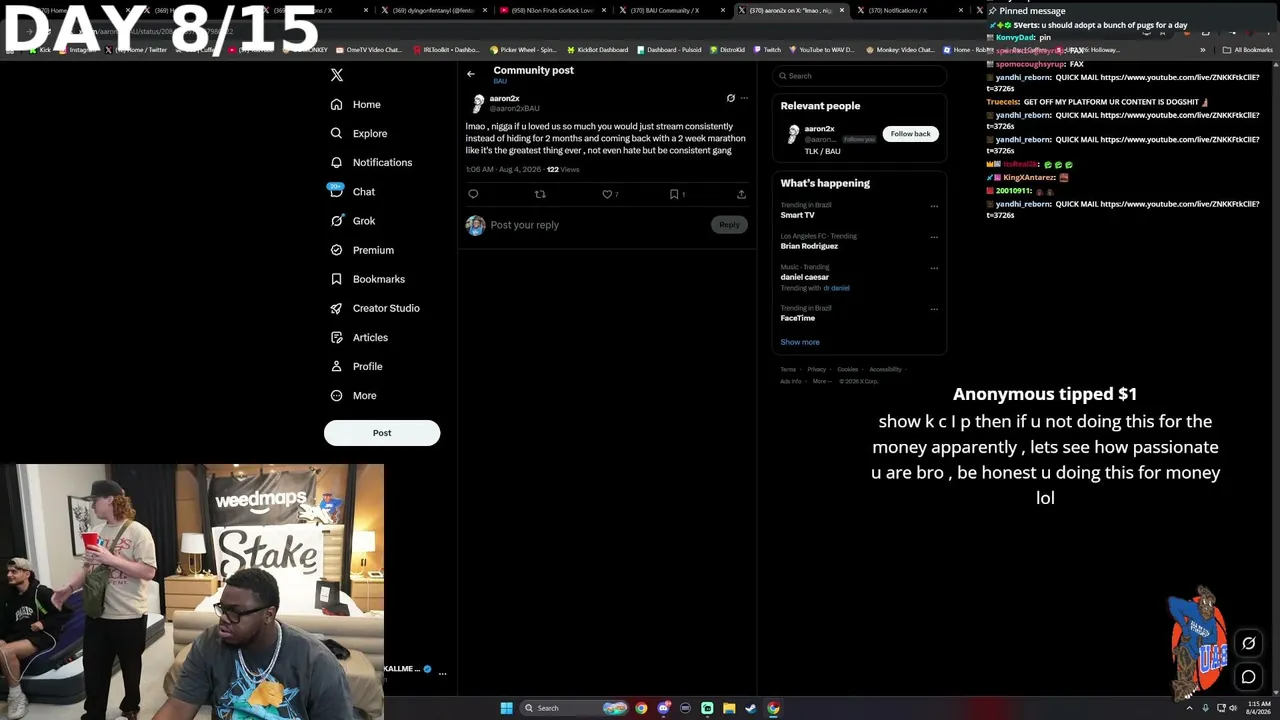The image size is (1280, 720).
Task: Open aaron2x in Relevant people
Action: [819, 129]
